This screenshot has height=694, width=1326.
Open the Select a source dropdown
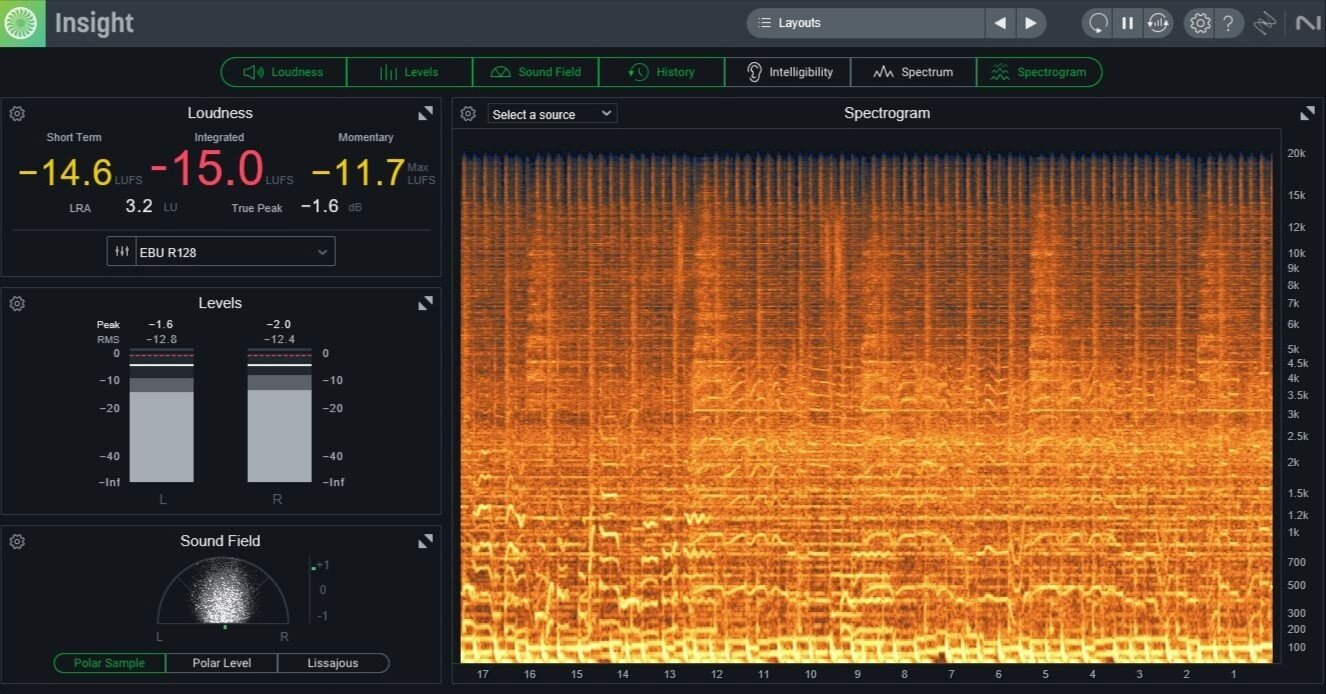(552, 114)
